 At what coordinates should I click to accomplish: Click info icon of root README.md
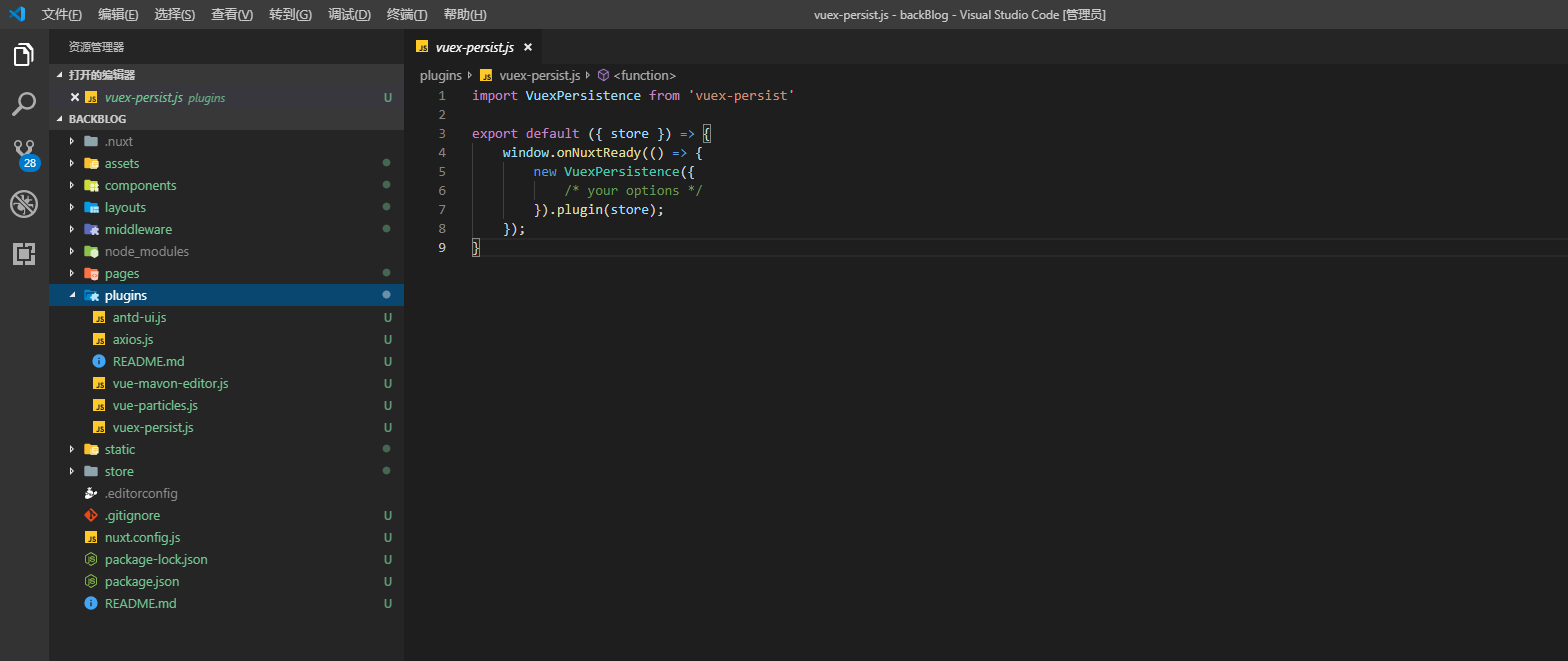coord(91,603)
